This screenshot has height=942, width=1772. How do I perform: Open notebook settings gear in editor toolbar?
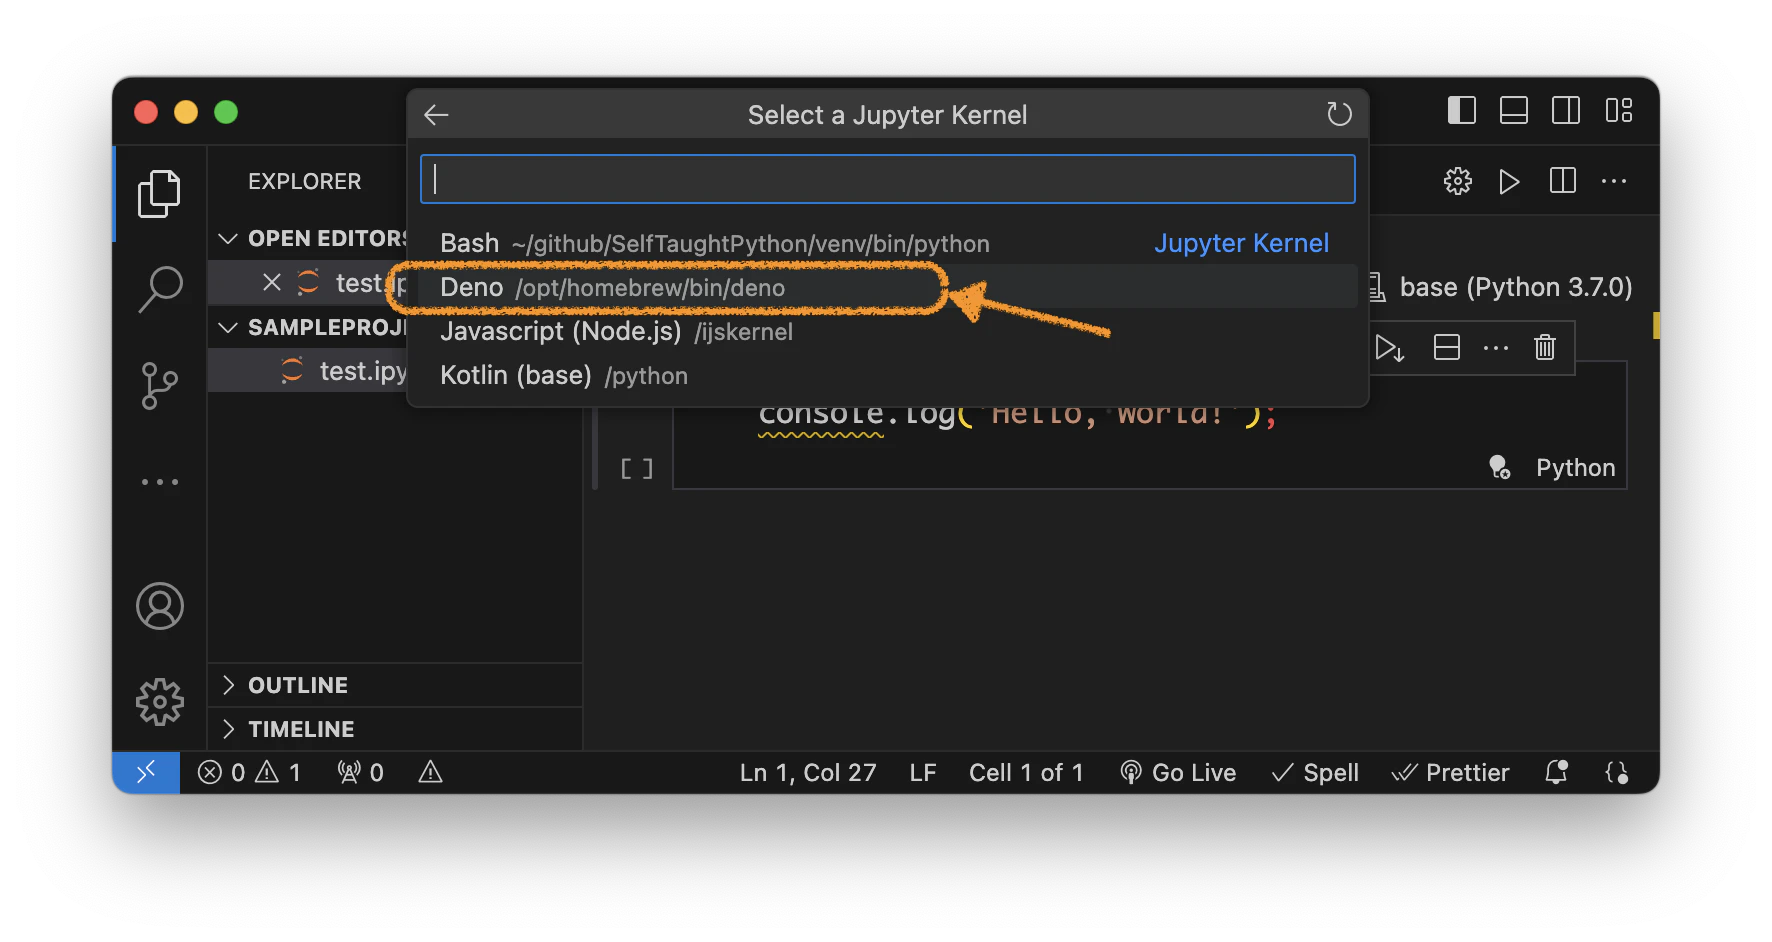[1458, 181]
